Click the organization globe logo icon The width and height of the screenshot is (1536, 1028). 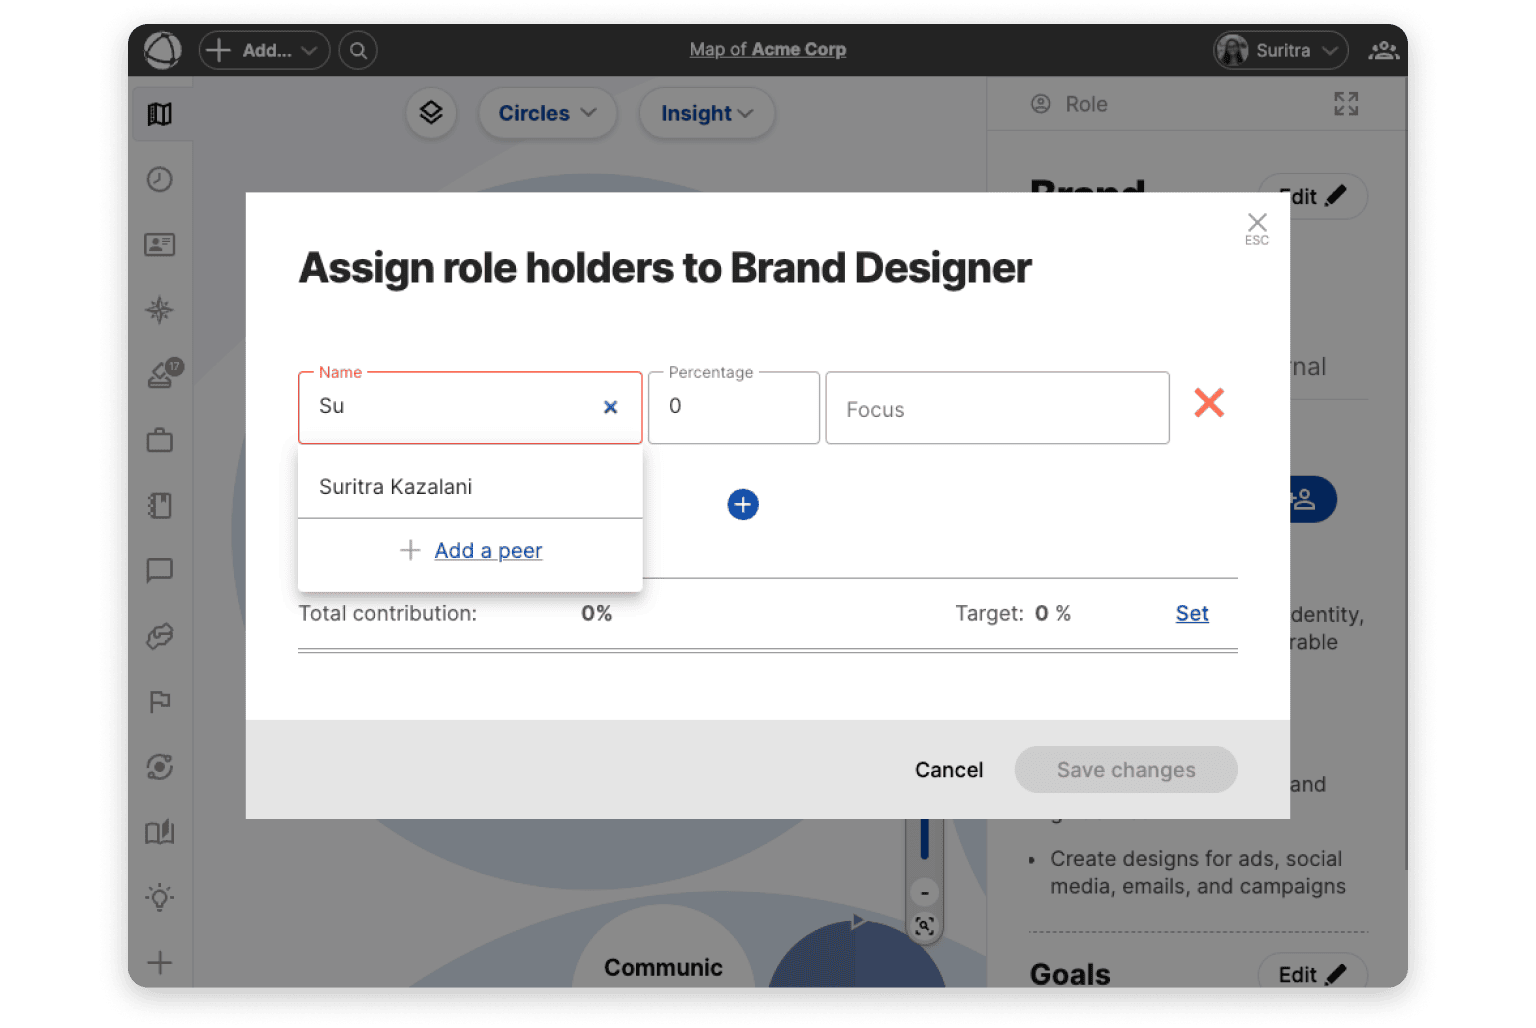coord(162,49)
